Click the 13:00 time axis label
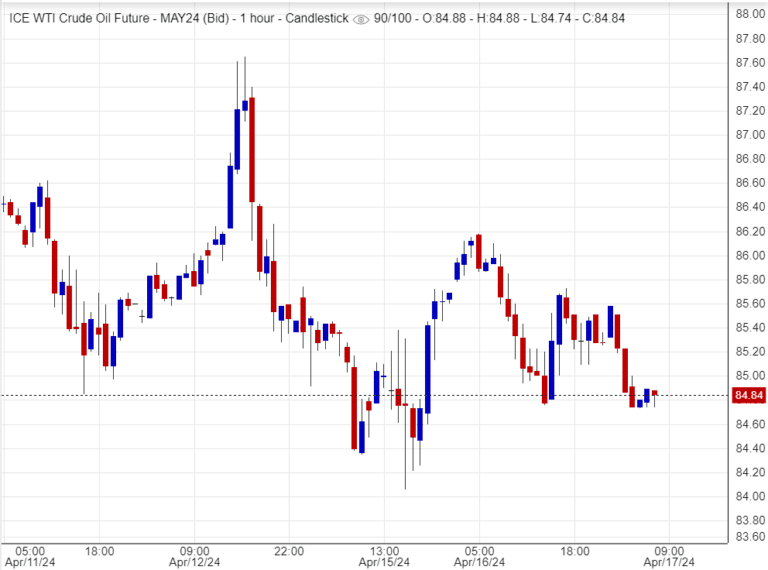 pos(385,550)
